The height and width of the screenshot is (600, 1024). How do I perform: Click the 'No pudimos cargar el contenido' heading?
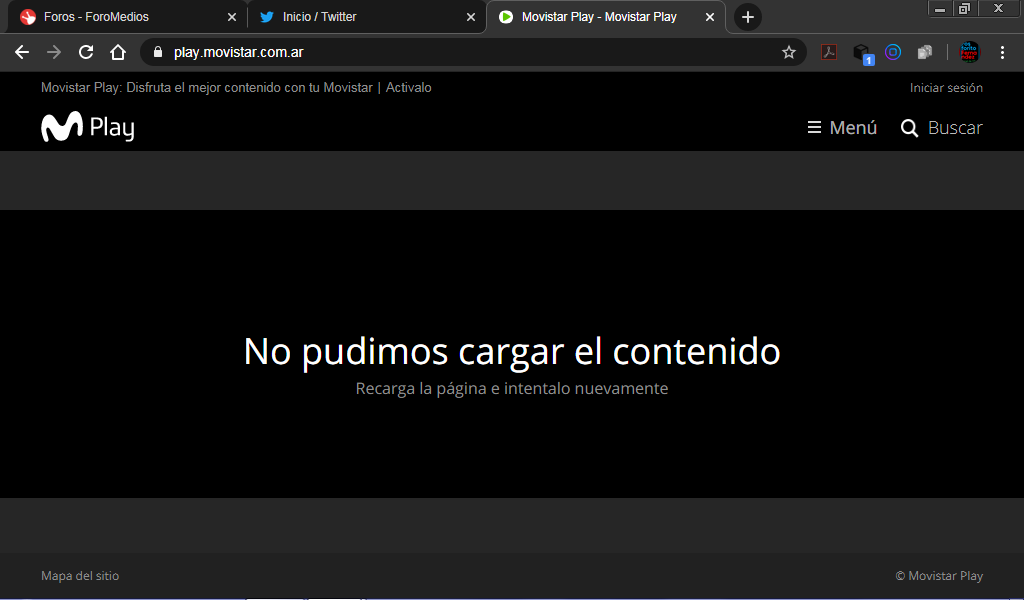tap(512, 351)
